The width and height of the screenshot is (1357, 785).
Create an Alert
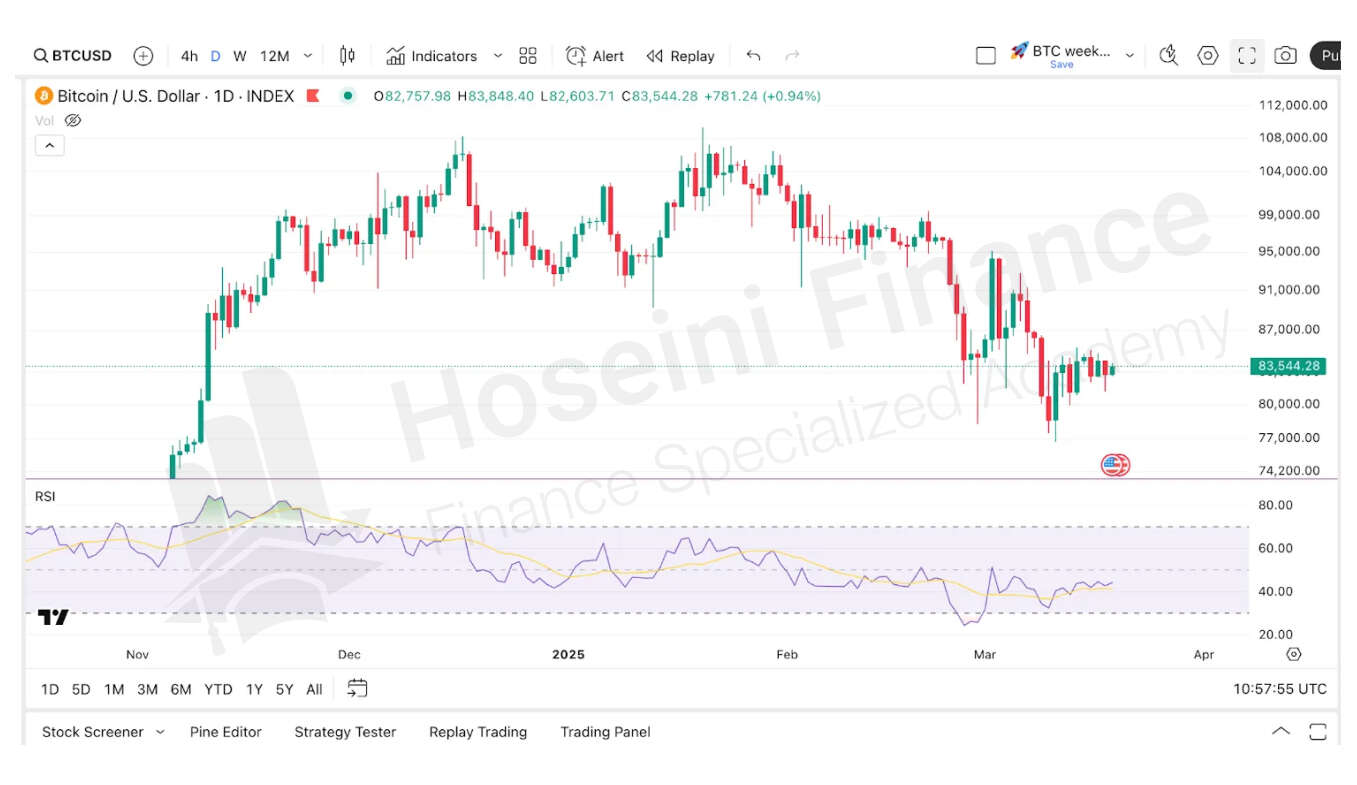pos(595,56)
